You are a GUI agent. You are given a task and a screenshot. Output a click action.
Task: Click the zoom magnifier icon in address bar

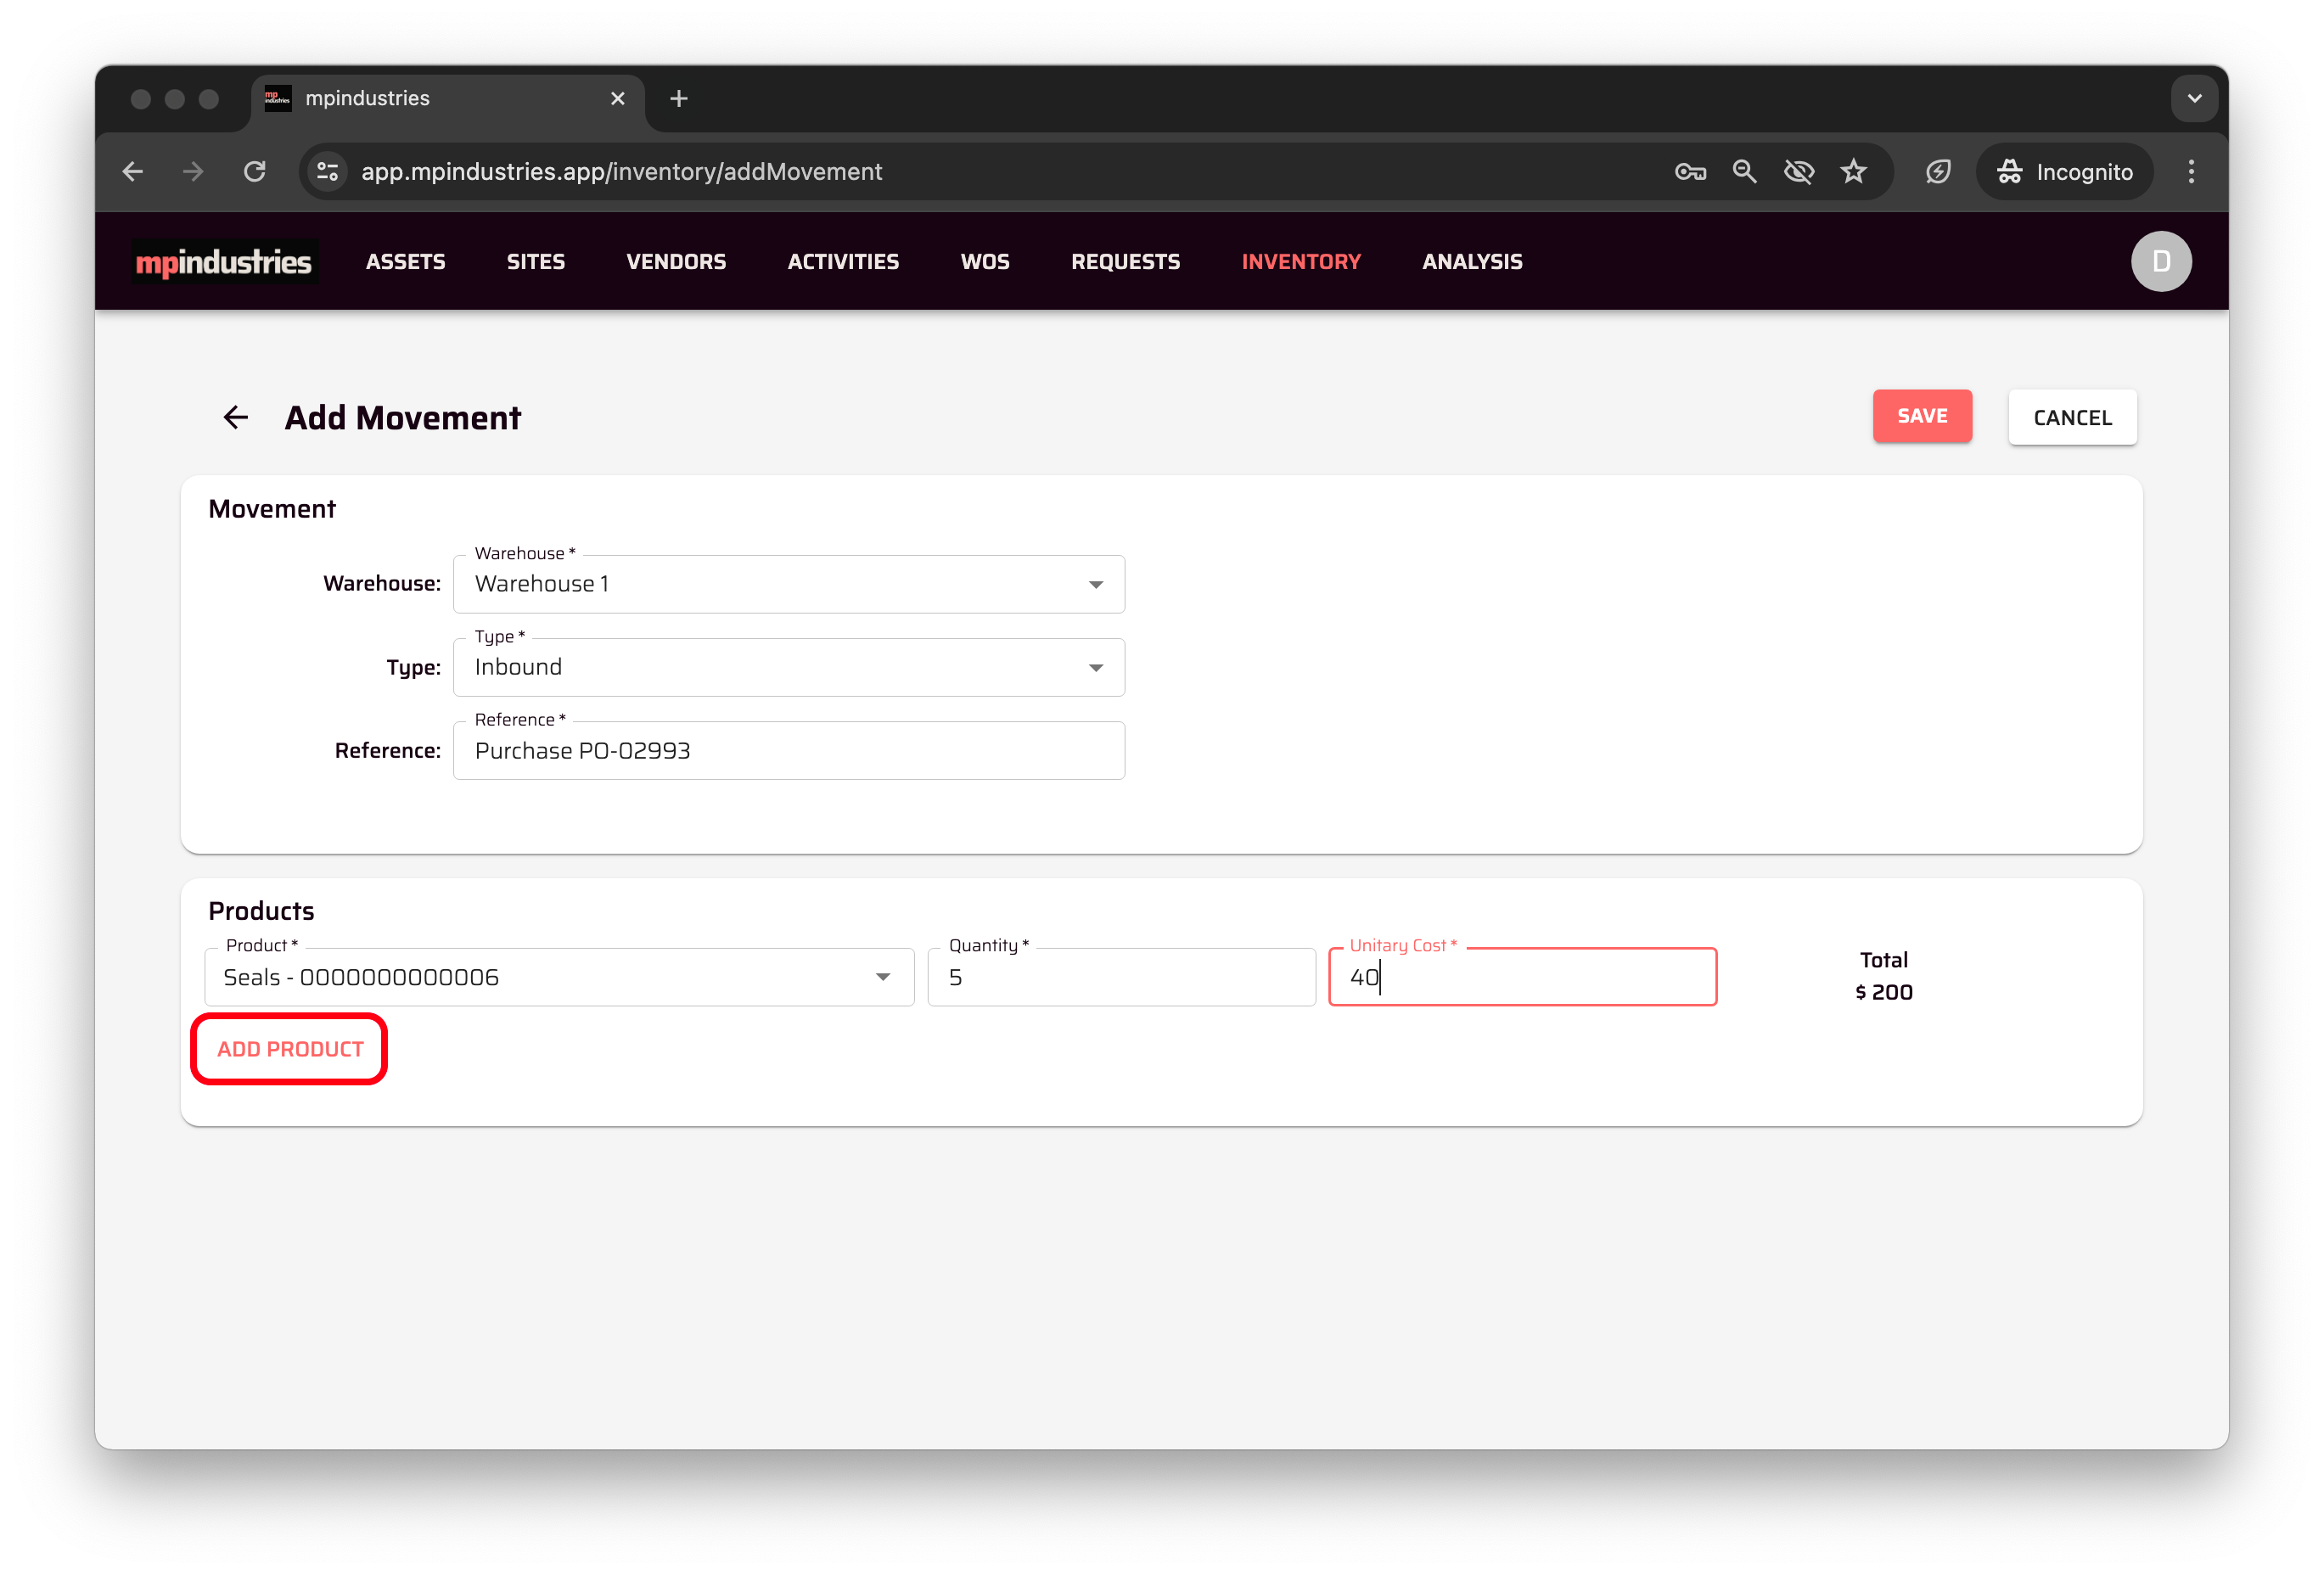point(1744,172)
